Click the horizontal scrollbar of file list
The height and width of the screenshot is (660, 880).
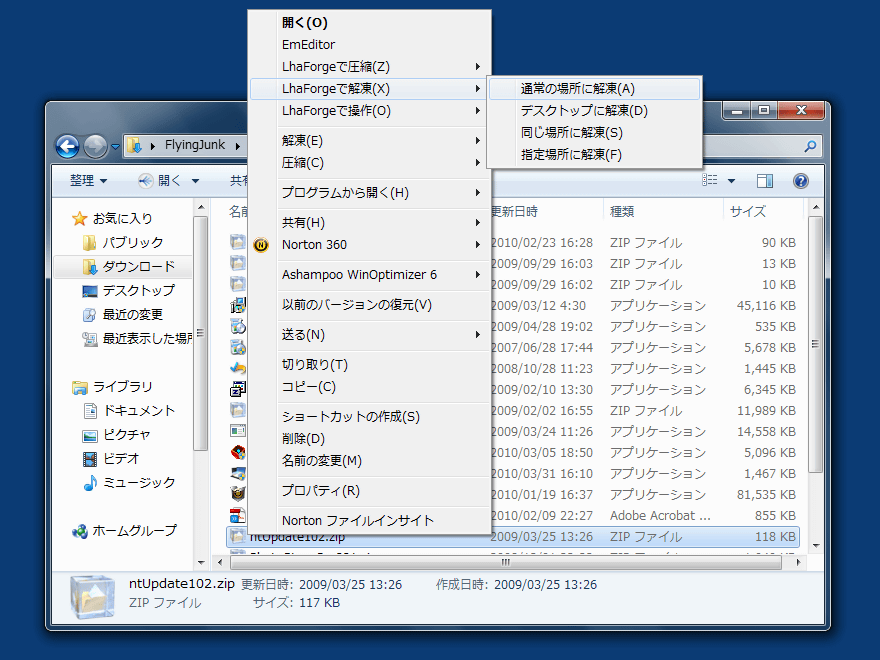coord(506,562)
